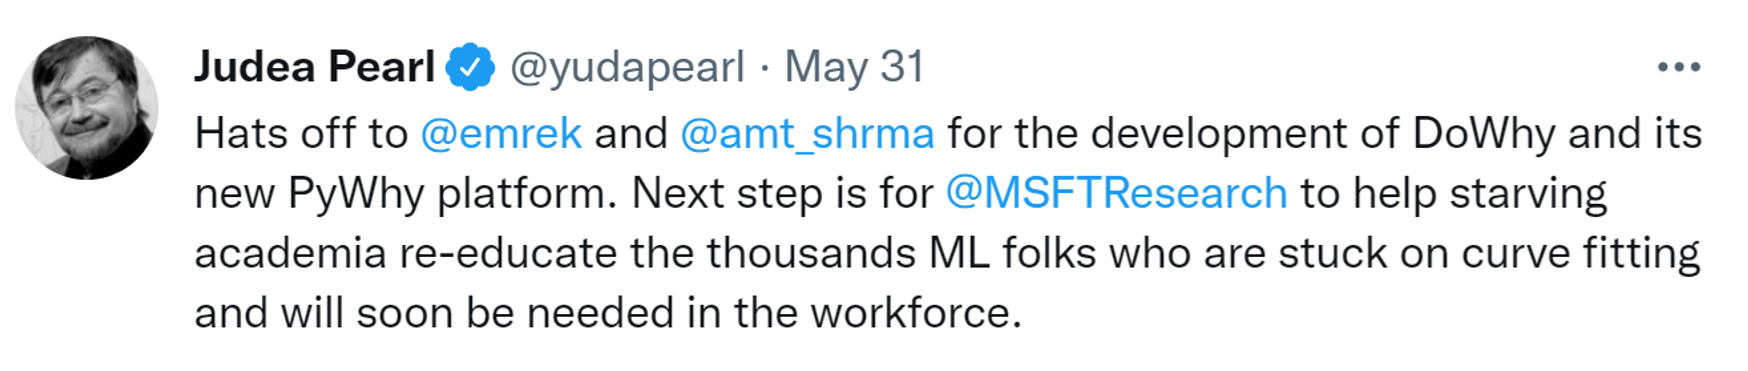Image resolution: width=1748 pixels, height=371 pixels.
Task: Click the dot separator before May 31
Action: [x=765, y=69]
